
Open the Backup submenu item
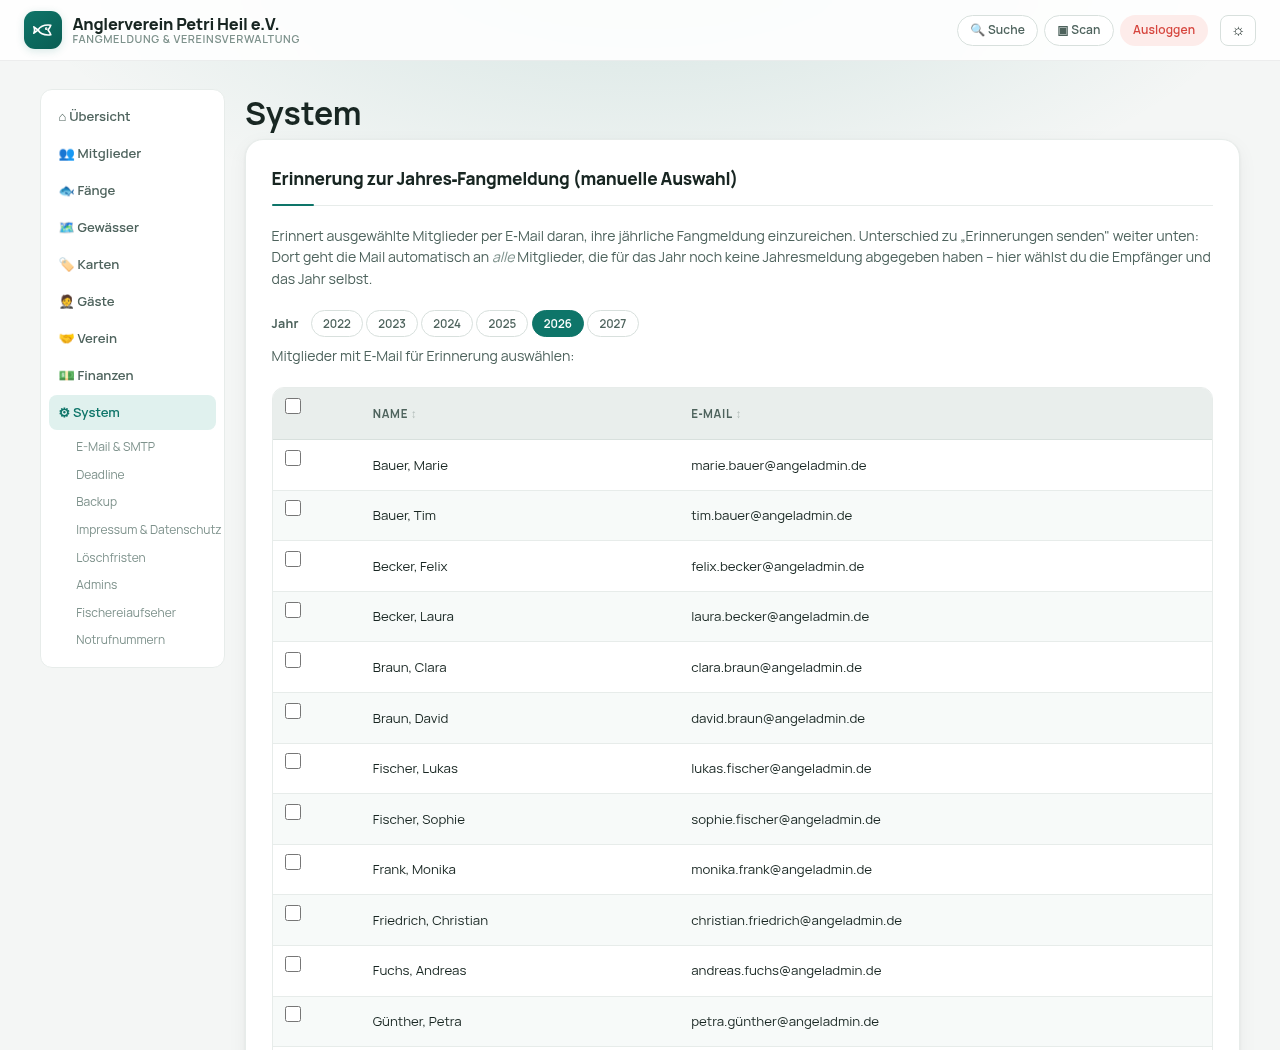[x=97, y=502]
